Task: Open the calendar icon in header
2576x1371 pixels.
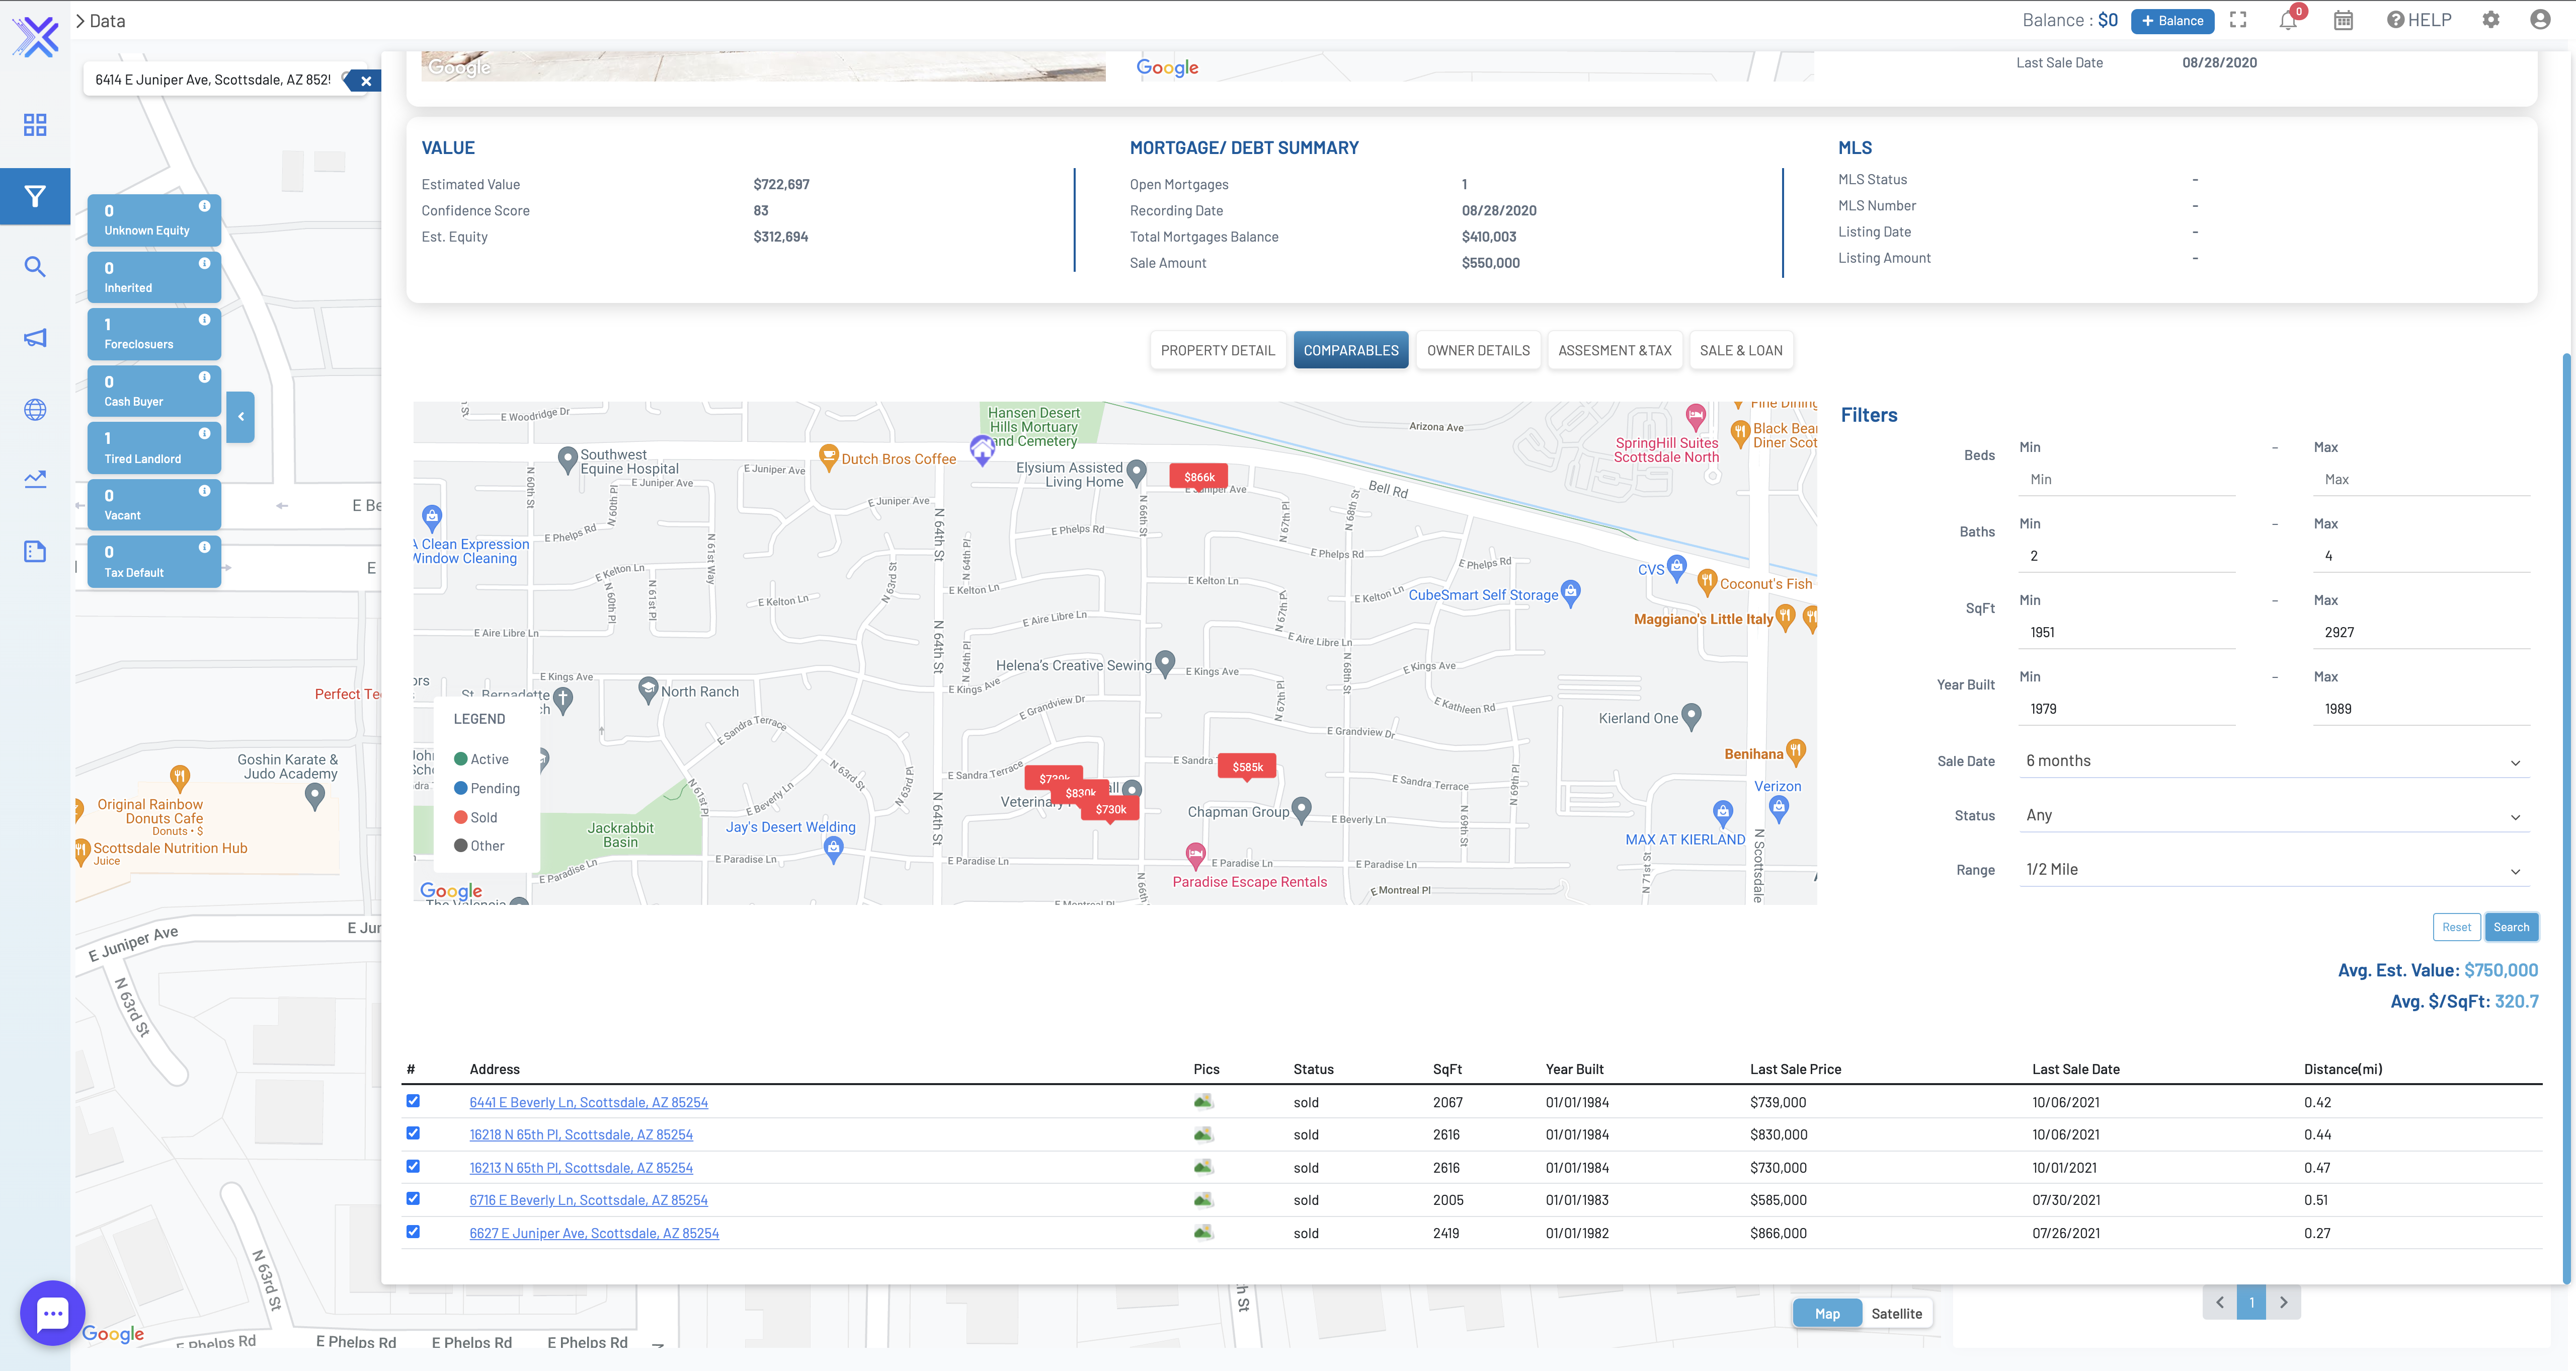Action: [x=2343, y=20]
